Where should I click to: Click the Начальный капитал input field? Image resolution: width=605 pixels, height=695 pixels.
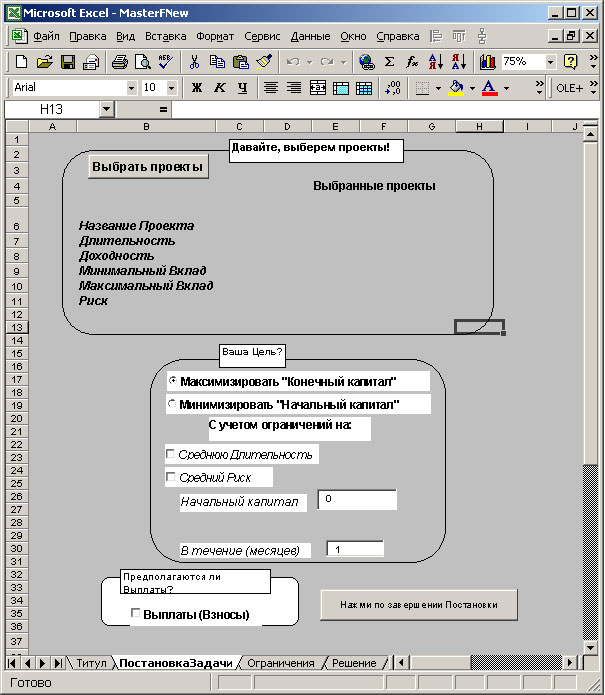click(357, 499)
